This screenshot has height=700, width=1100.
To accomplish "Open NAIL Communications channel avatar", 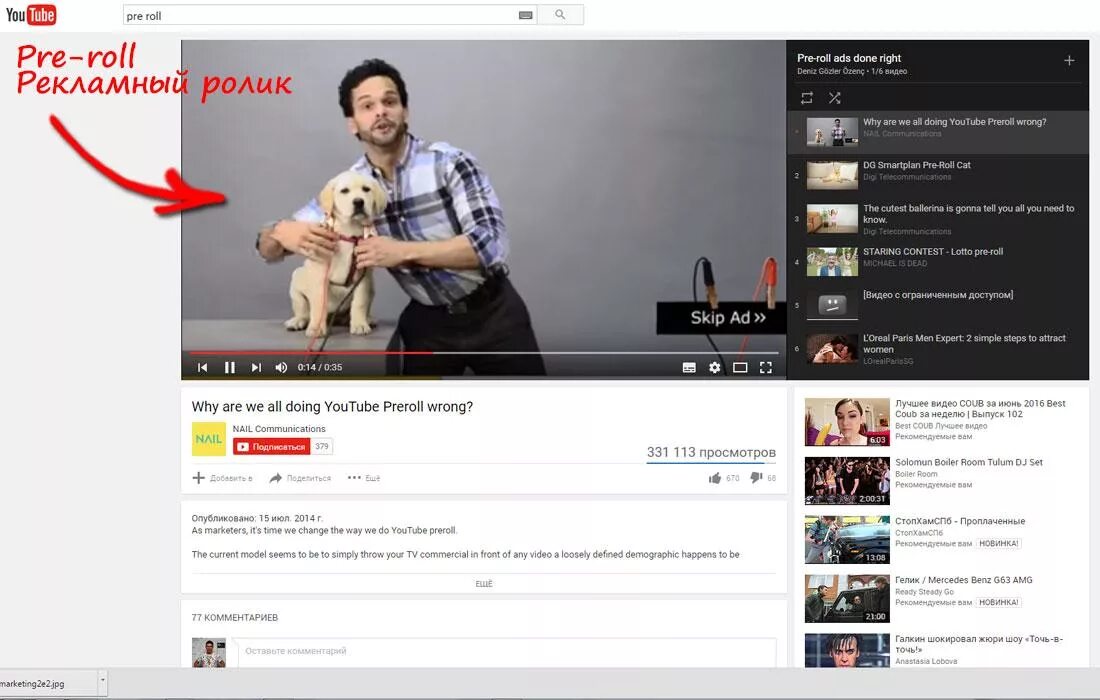I will click(x=208, y=439).
